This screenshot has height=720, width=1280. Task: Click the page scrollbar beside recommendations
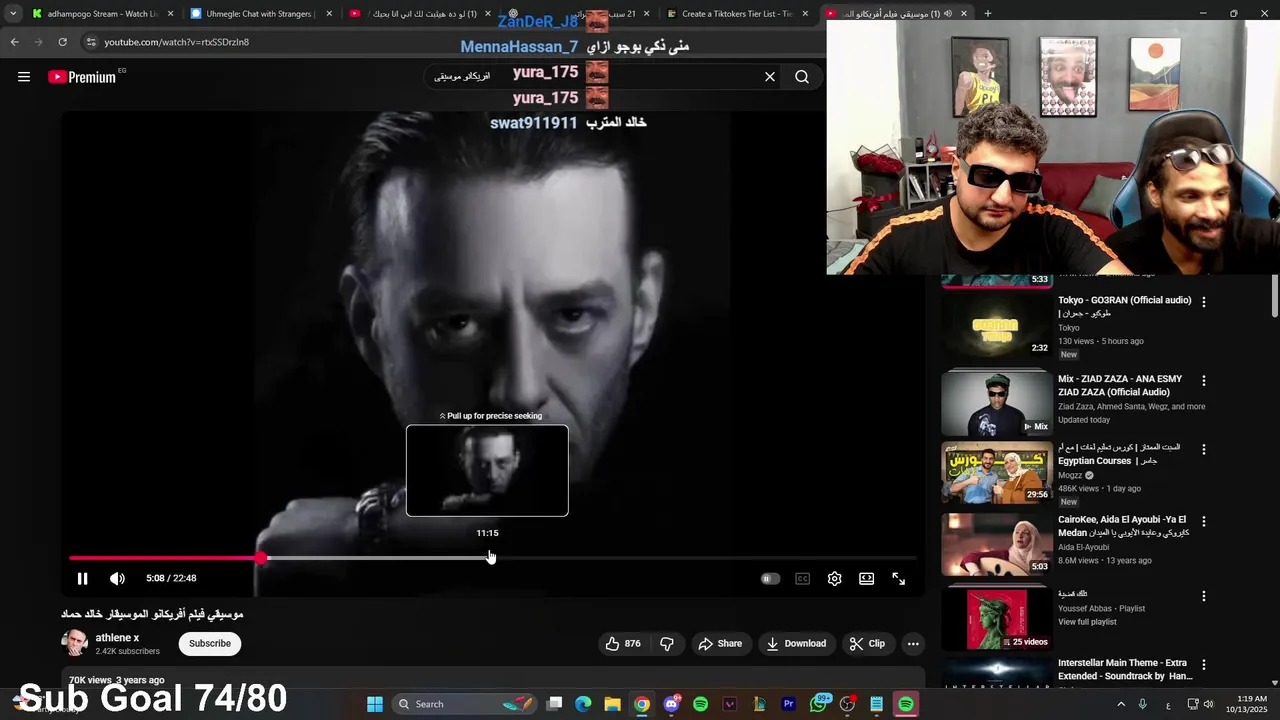coord(1275,296)
